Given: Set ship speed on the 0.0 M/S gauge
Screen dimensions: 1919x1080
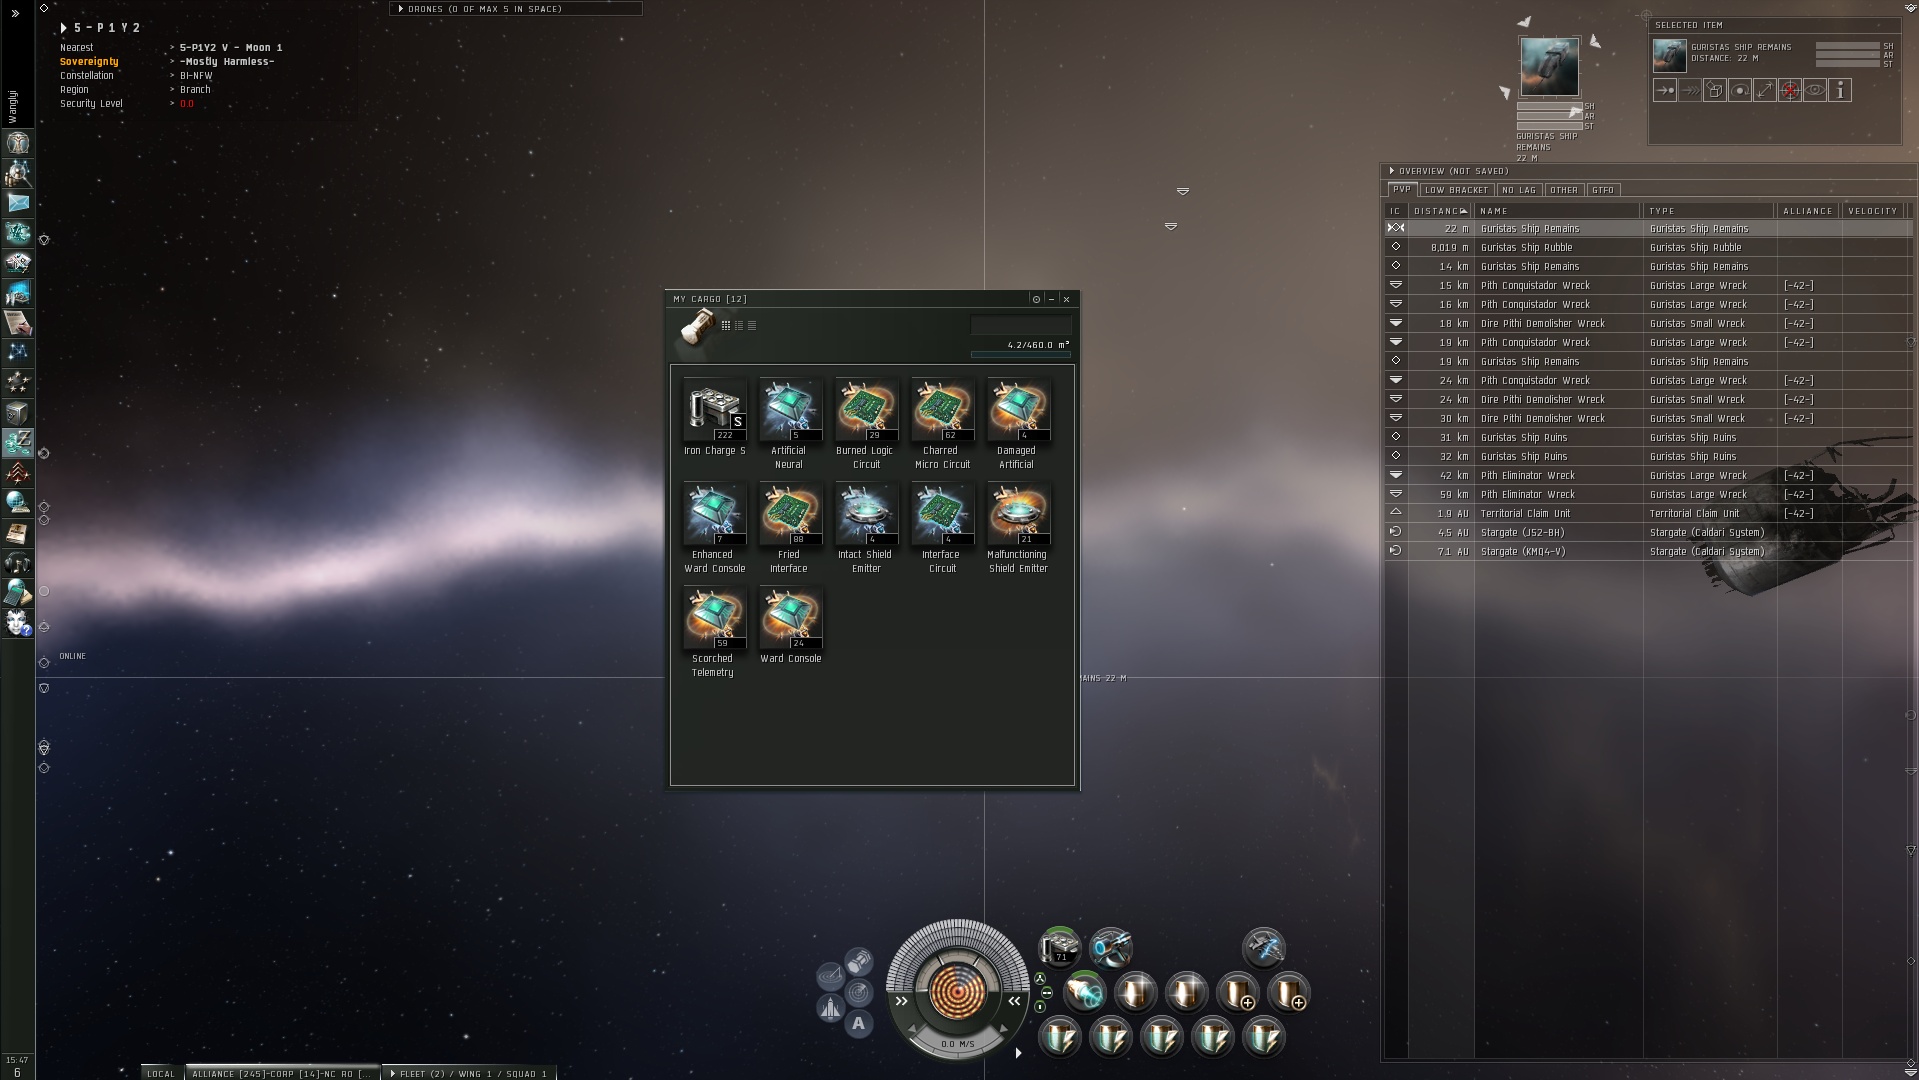Looking at the screenshot, I should pyautogui.click(x=958, y=1044).
